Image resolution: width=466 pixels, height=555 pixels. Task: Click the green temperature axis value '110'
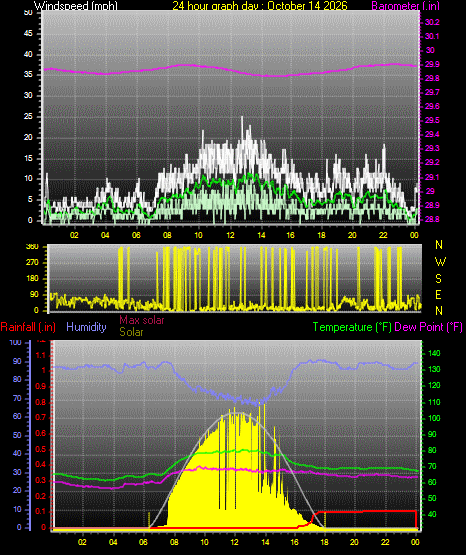click(434, 402)
